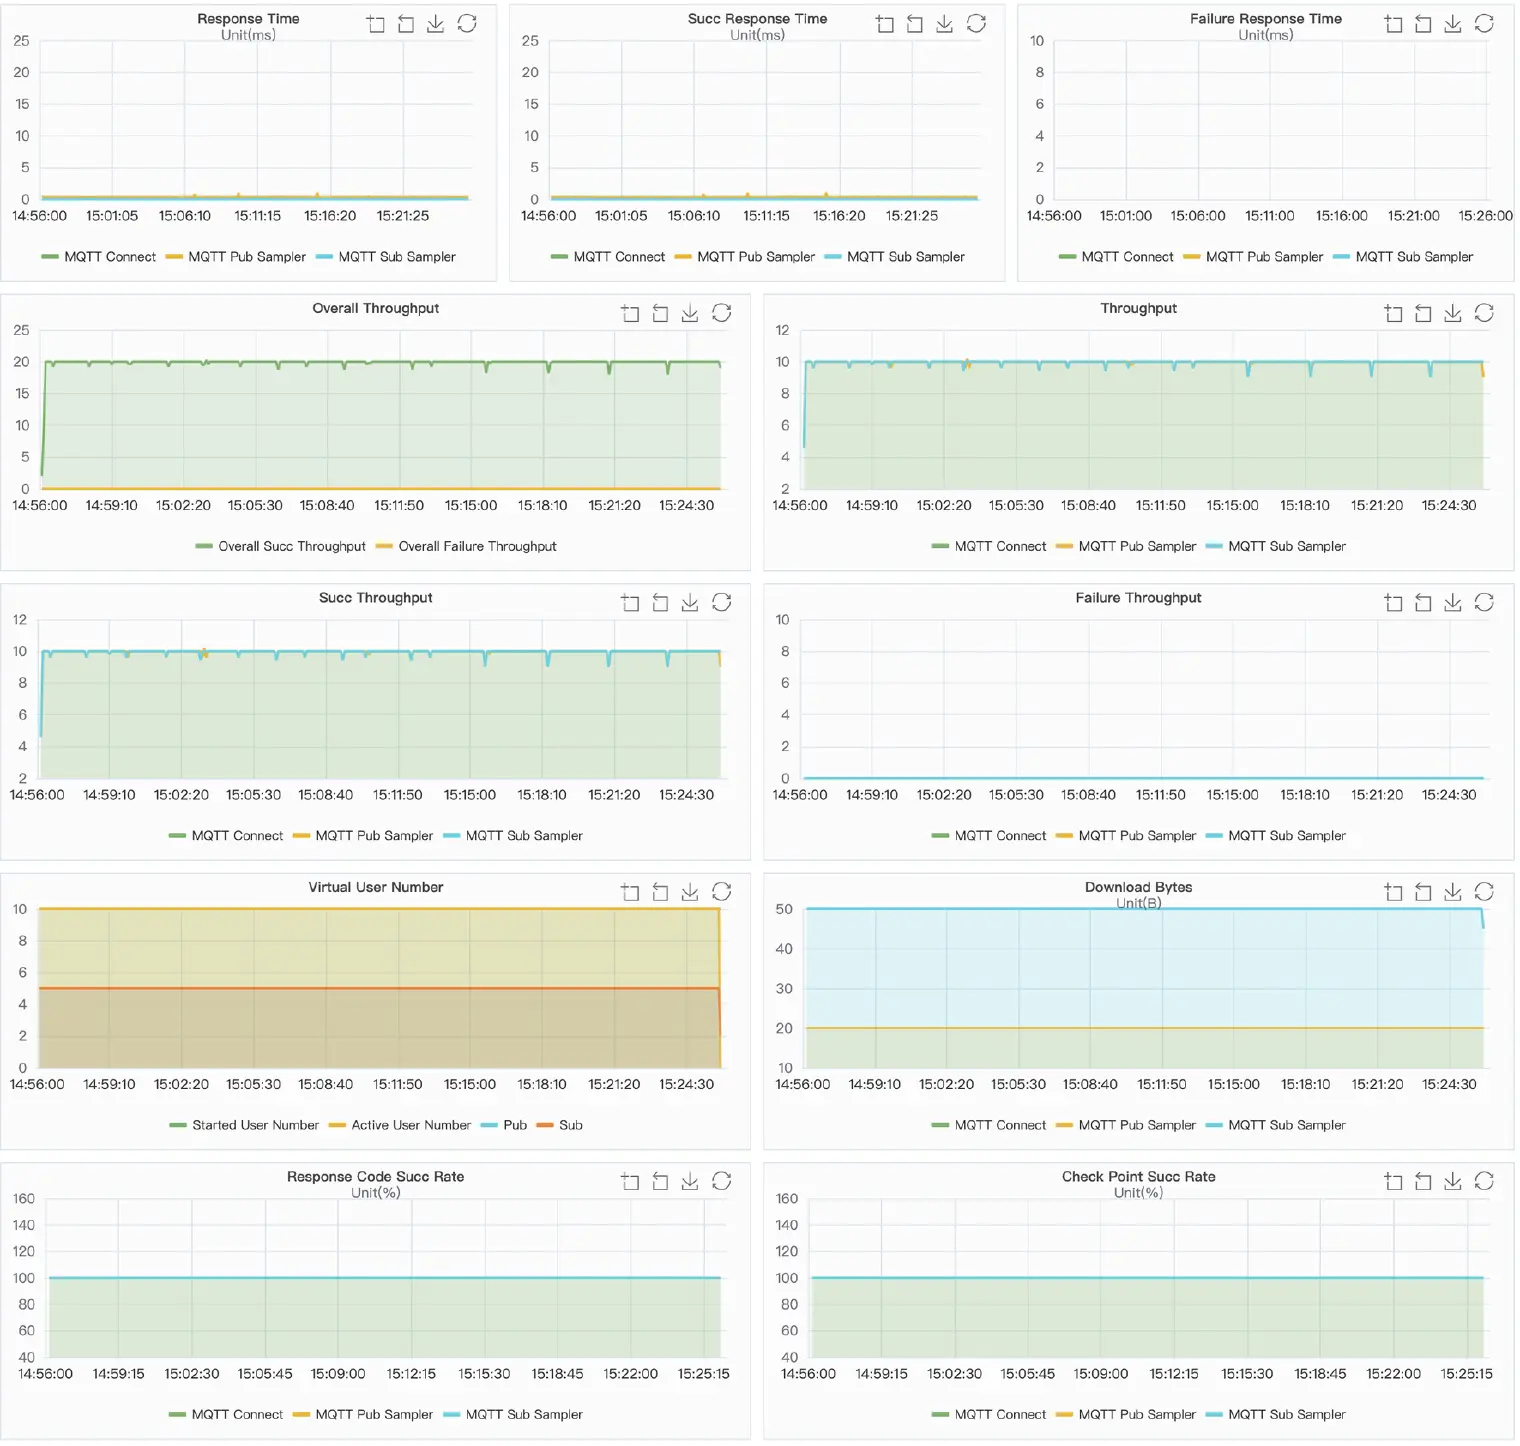The image size is (1520, 1446).
Task: Download Succ Response Time chart image
Action: pyautogui.click(x=945, y=24)
